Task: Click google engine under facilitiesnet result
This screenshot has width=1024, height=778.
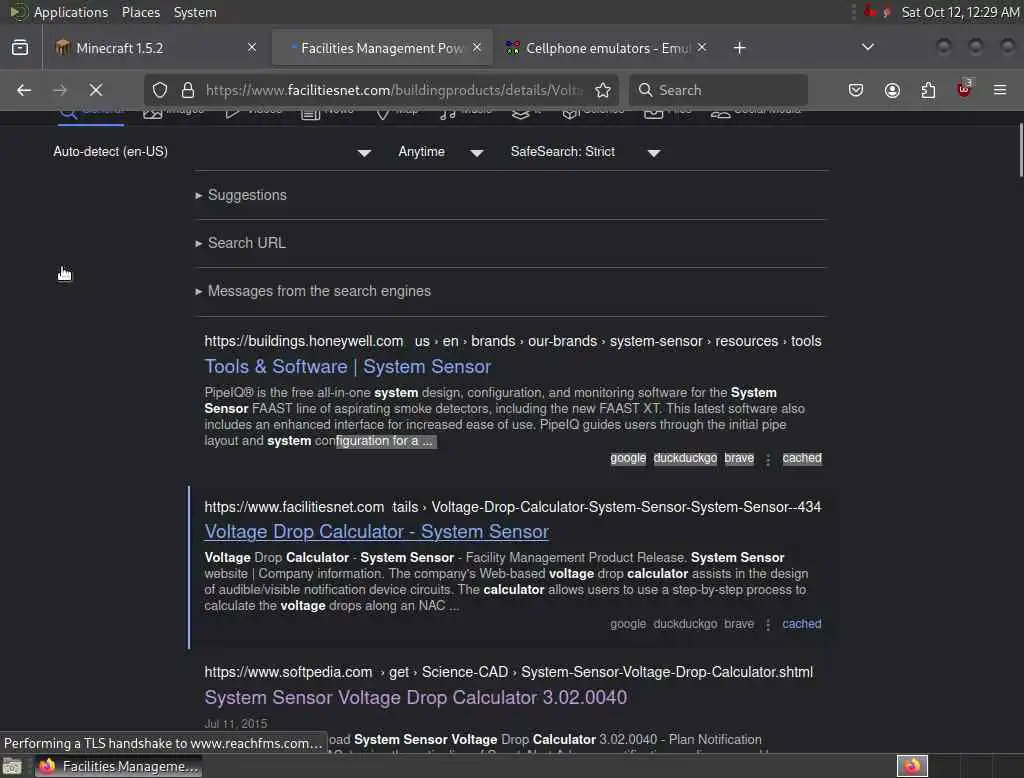Action: (x=628, y=624)
